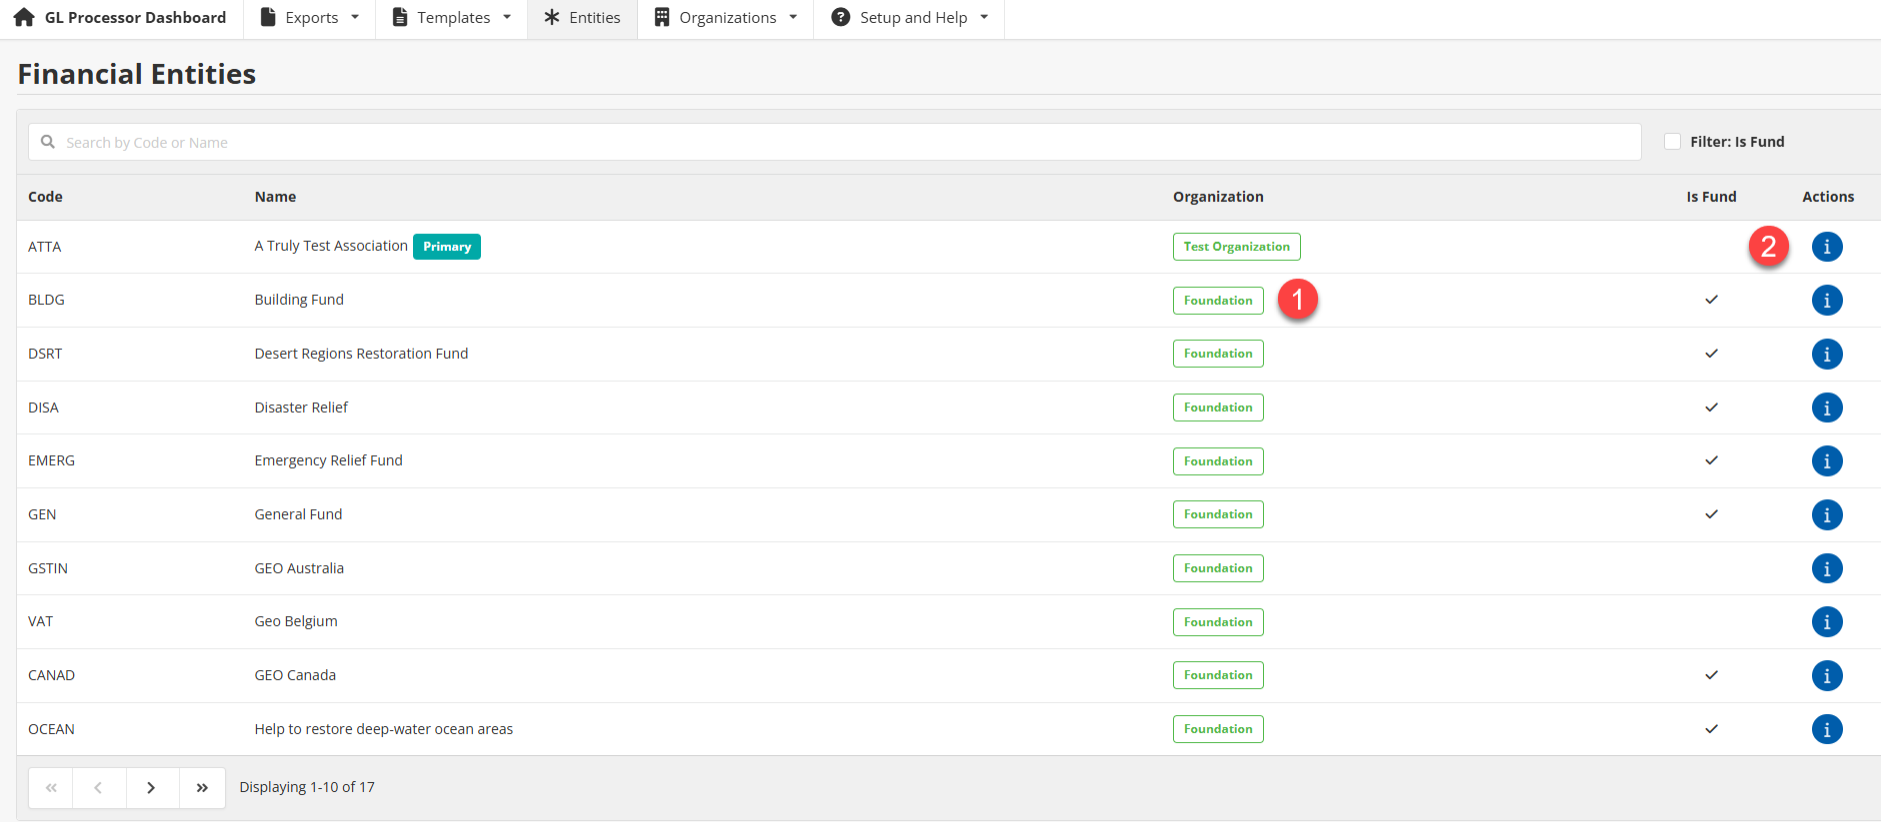Enable the Is Fund filter checkbox
Viewport: 1881px width, 822px height.
1672,142
